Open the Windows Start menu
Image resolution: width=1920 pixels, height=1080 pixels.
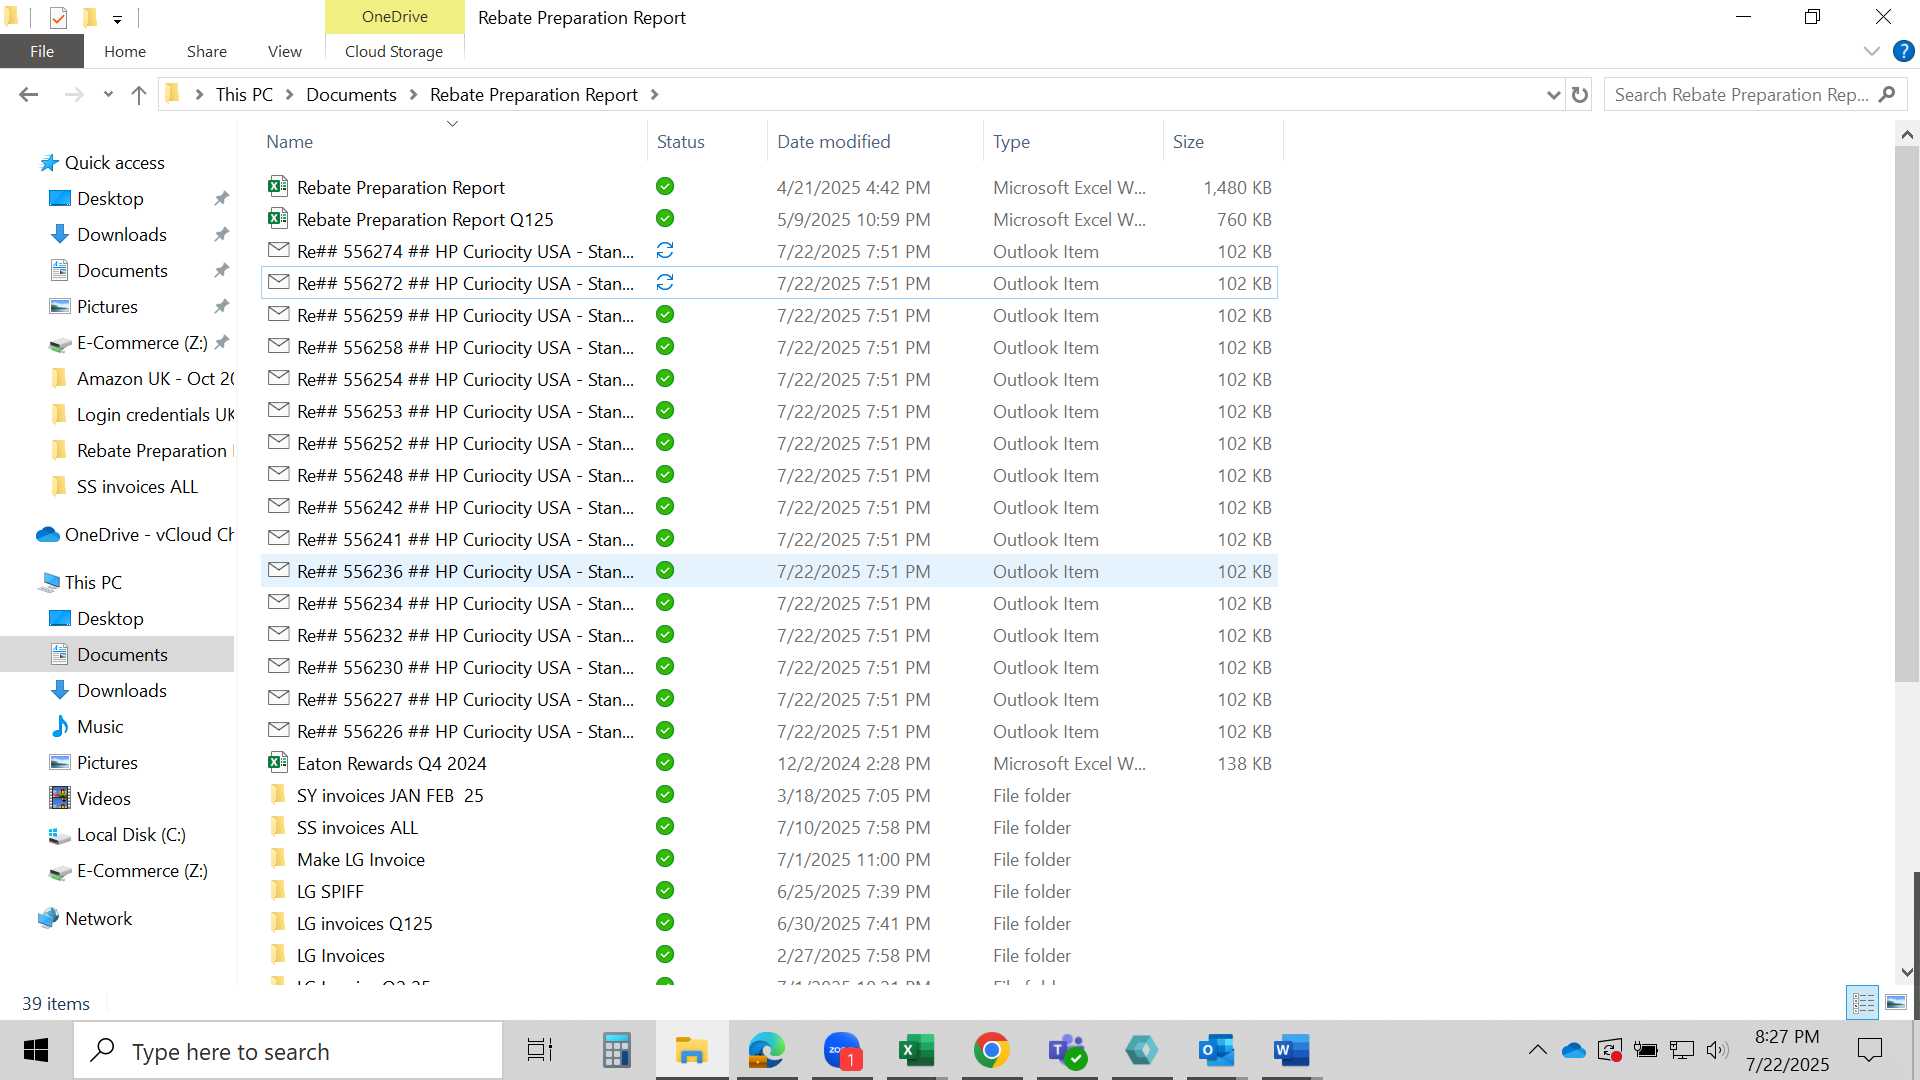click(36, 1050)
